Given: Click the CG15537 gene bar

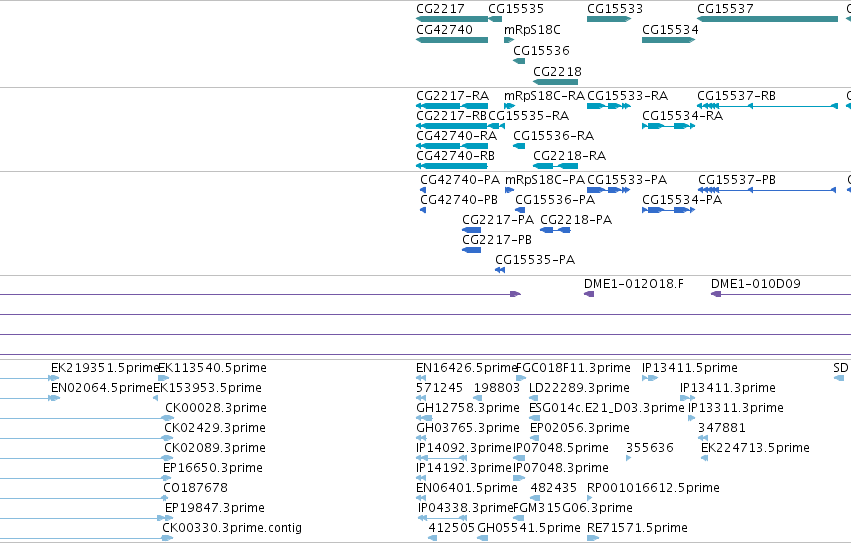Looking at the screenshot, I should pos(767,19).
